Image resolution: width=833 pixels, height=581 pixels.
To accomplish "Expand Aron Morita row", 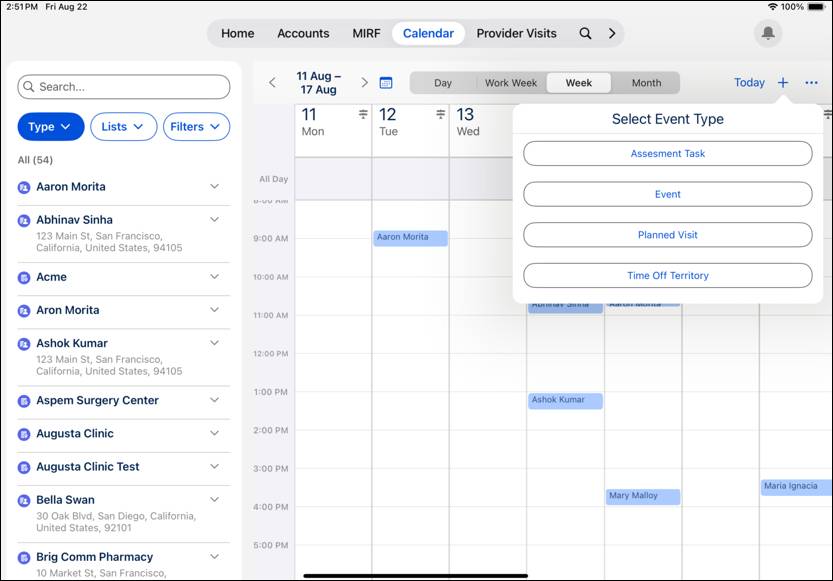I will click(x=214, y=310).
